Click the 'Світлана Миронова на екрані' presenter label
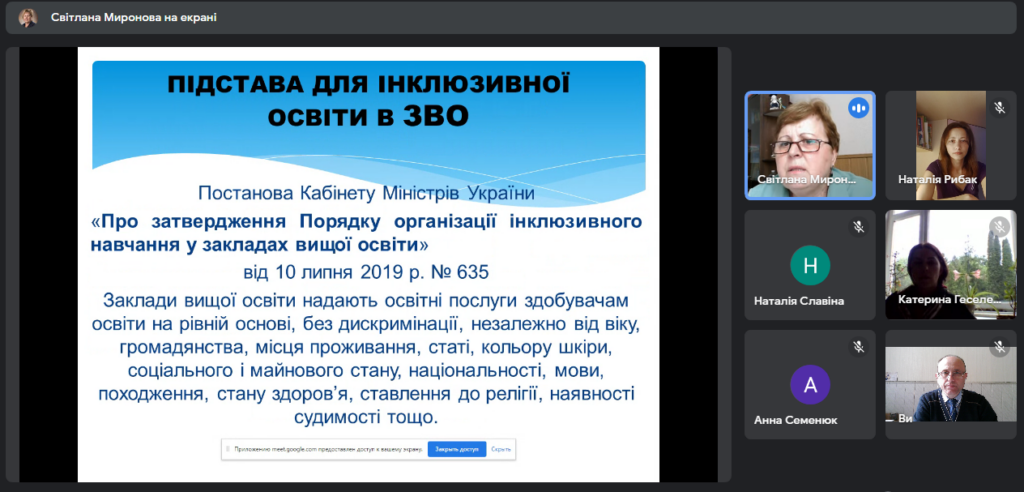The height and width of the screenshot is (492, 1024). pos(133,17)
